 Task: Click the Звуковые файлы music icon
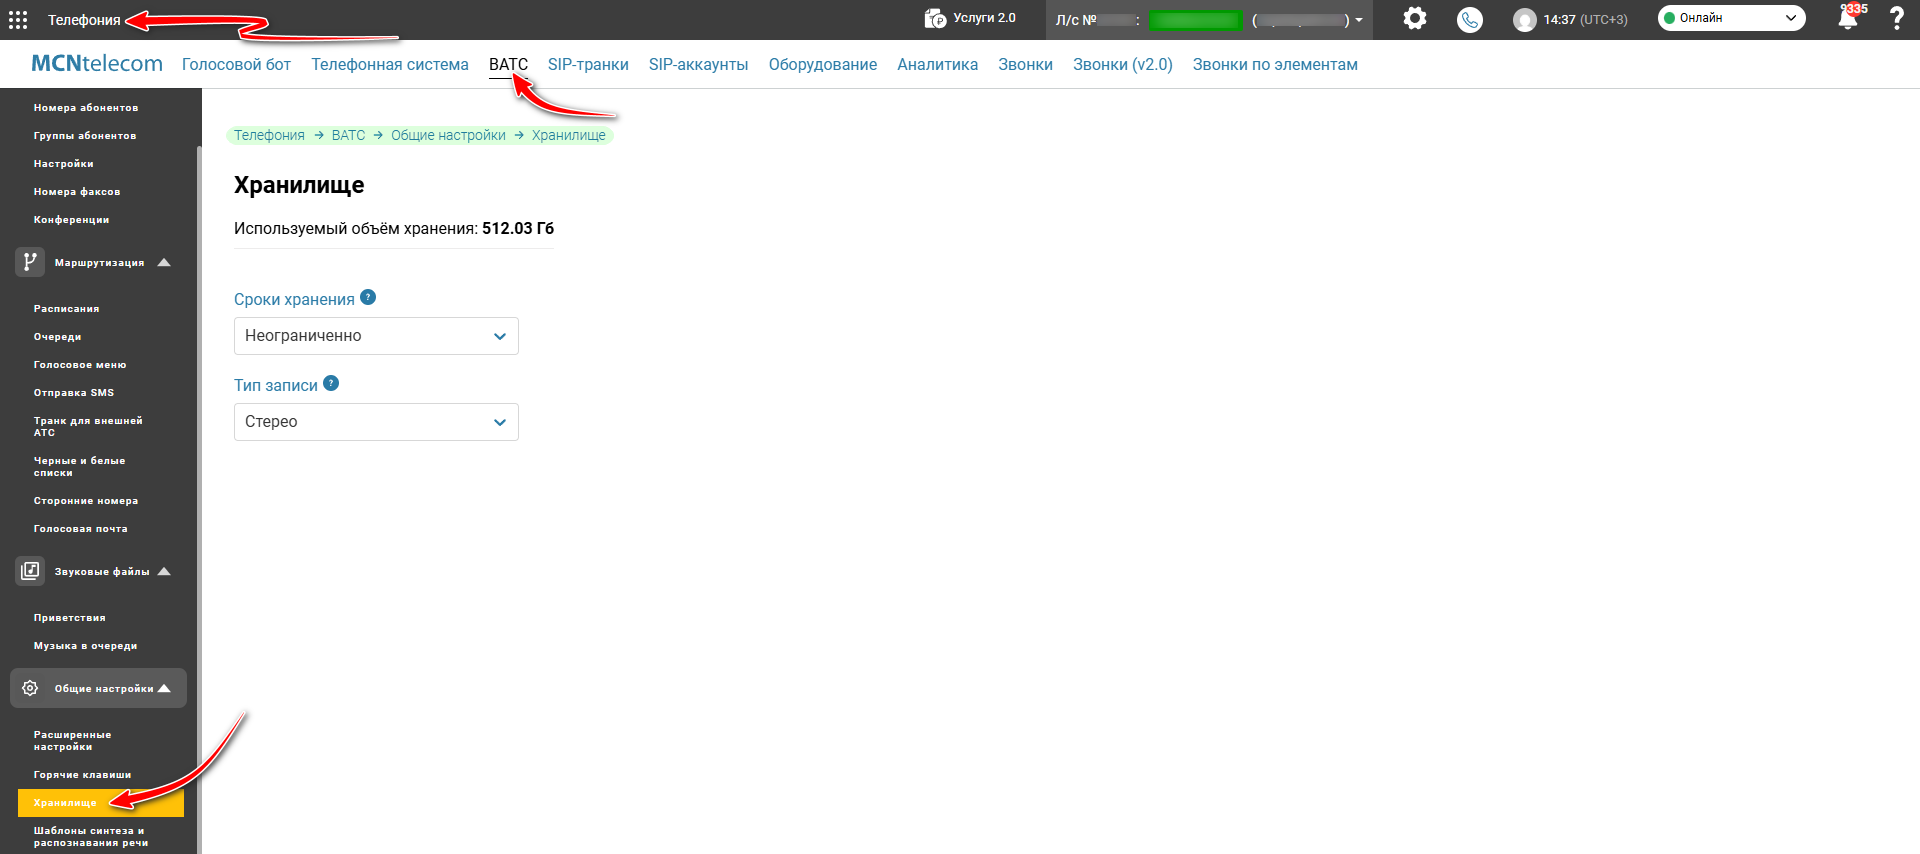30,571
